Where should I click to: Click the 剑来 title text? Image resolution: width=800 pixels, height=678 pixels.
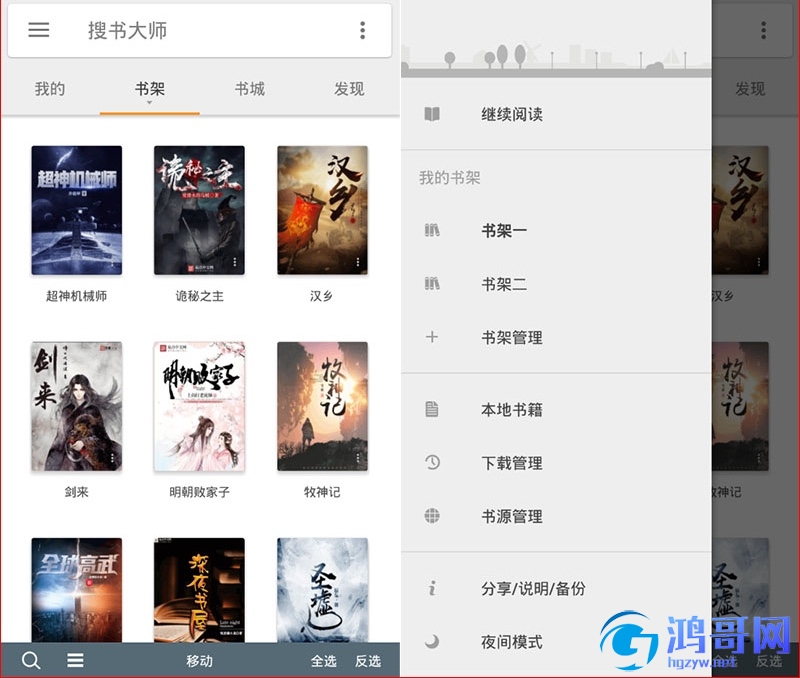[77, 492]
